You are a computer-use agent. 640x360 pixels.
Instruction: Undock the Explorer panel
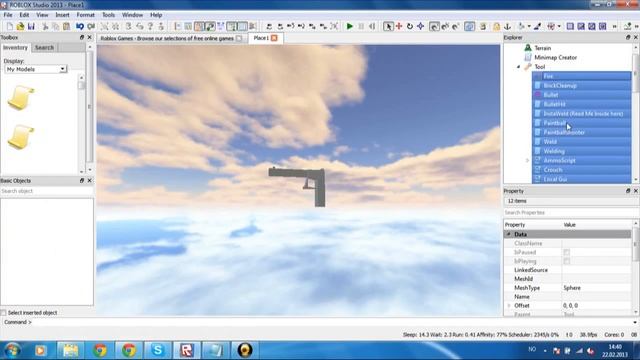(628, 38)
